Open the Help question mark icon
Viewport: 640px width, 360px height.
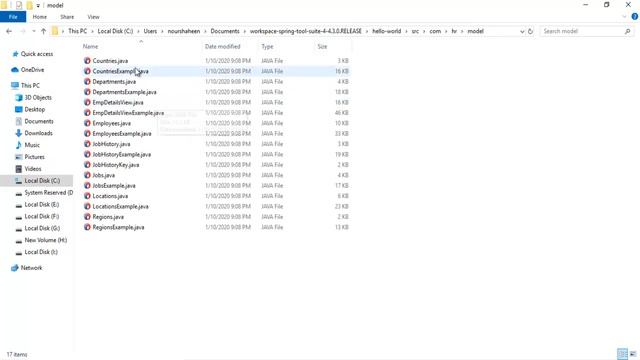click(635, 17)
